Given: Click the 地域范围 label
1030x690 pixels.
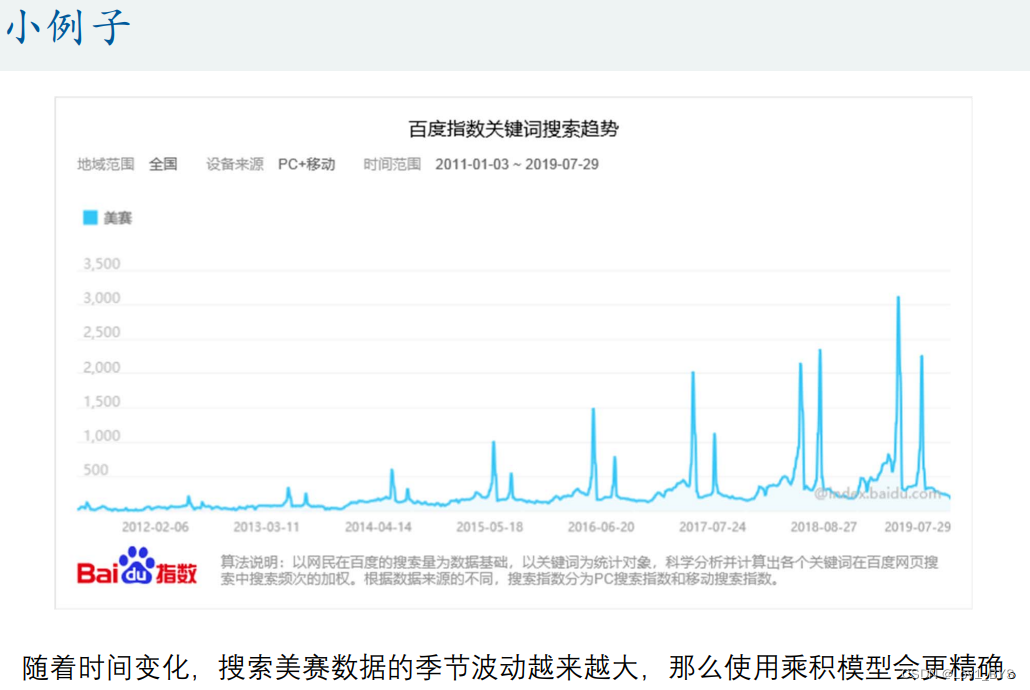Looking at the screenshot, I should tap(105, 164).
